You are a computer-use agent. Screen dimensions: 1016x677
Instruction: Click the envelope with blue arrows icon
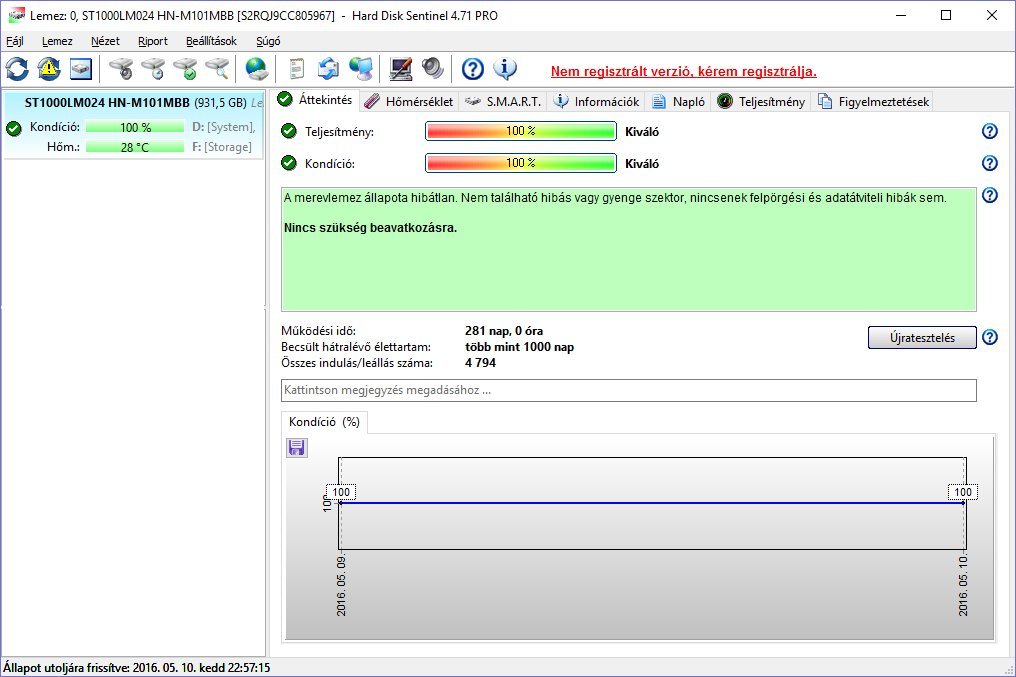(328, 69)
